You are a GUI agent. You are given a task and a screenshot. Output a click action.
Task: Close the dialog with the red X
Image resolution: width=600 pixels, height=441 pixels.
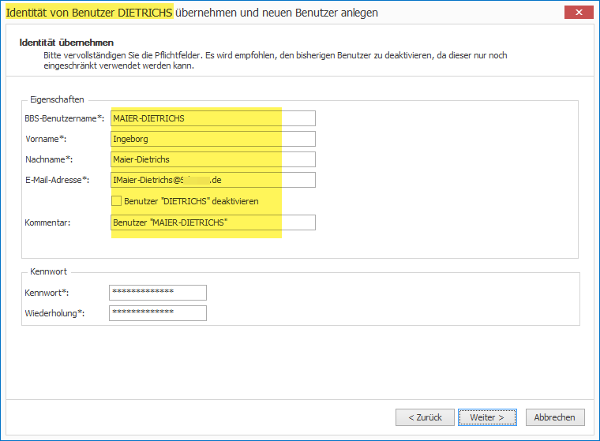[579, 13]
